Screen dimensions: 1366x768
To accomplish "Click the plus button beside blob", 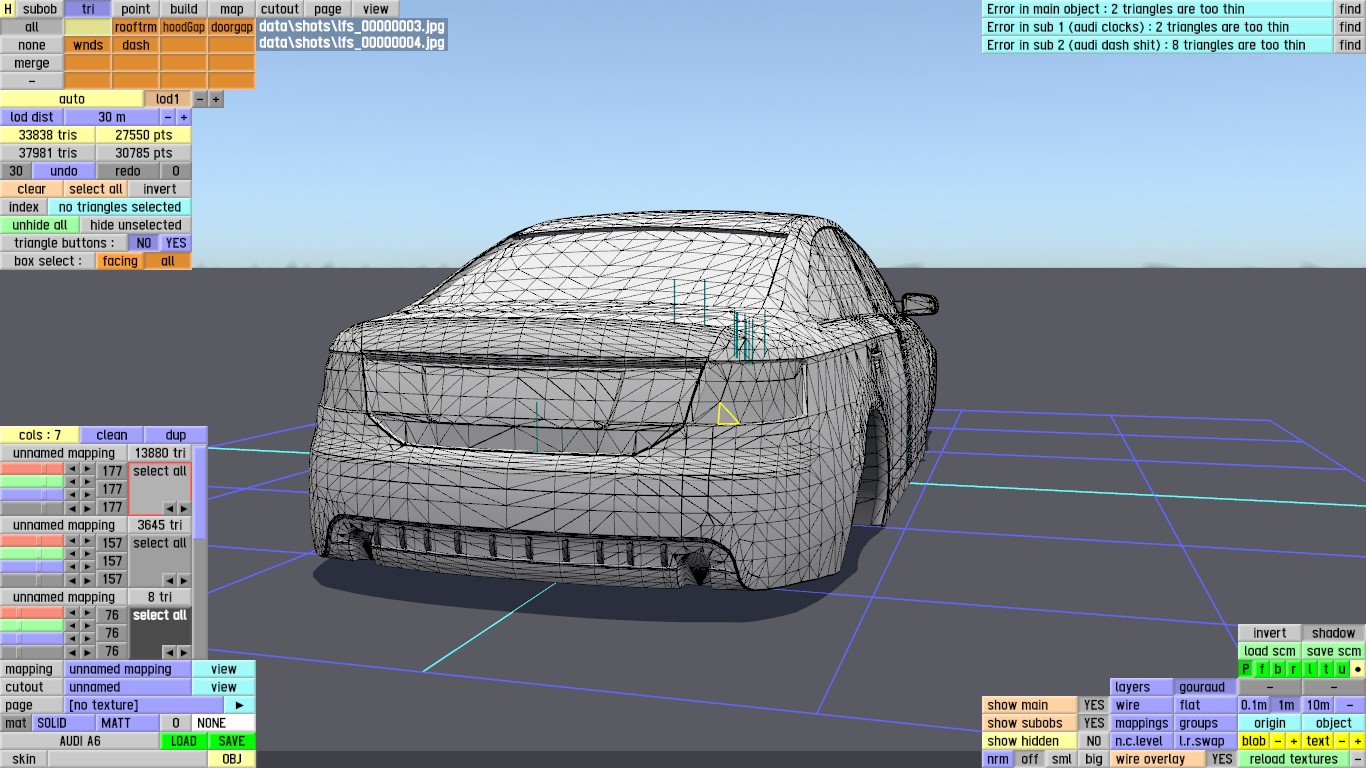I will coord(1293,741).
